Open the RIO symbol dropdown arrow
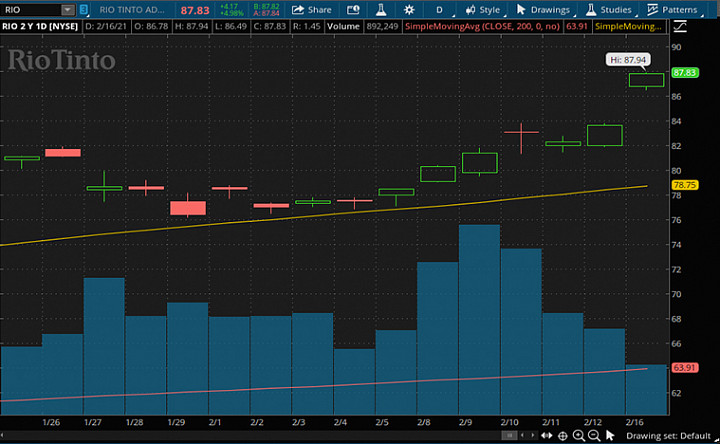The width and height of the screenshot is (720, 444). (x=68, y=10)
